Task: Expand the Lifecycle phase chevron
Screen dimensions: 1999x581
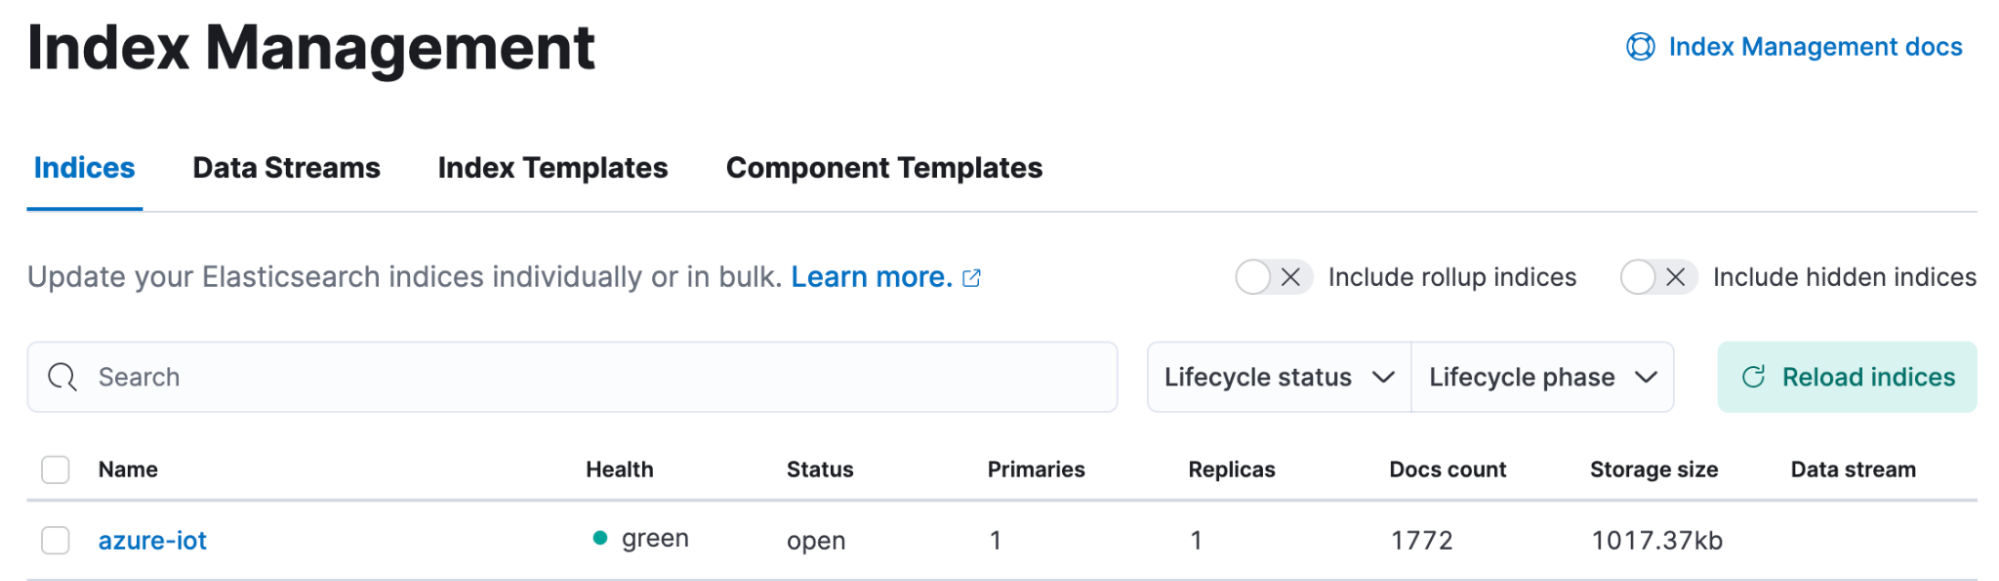Action: pos(1646,377)
